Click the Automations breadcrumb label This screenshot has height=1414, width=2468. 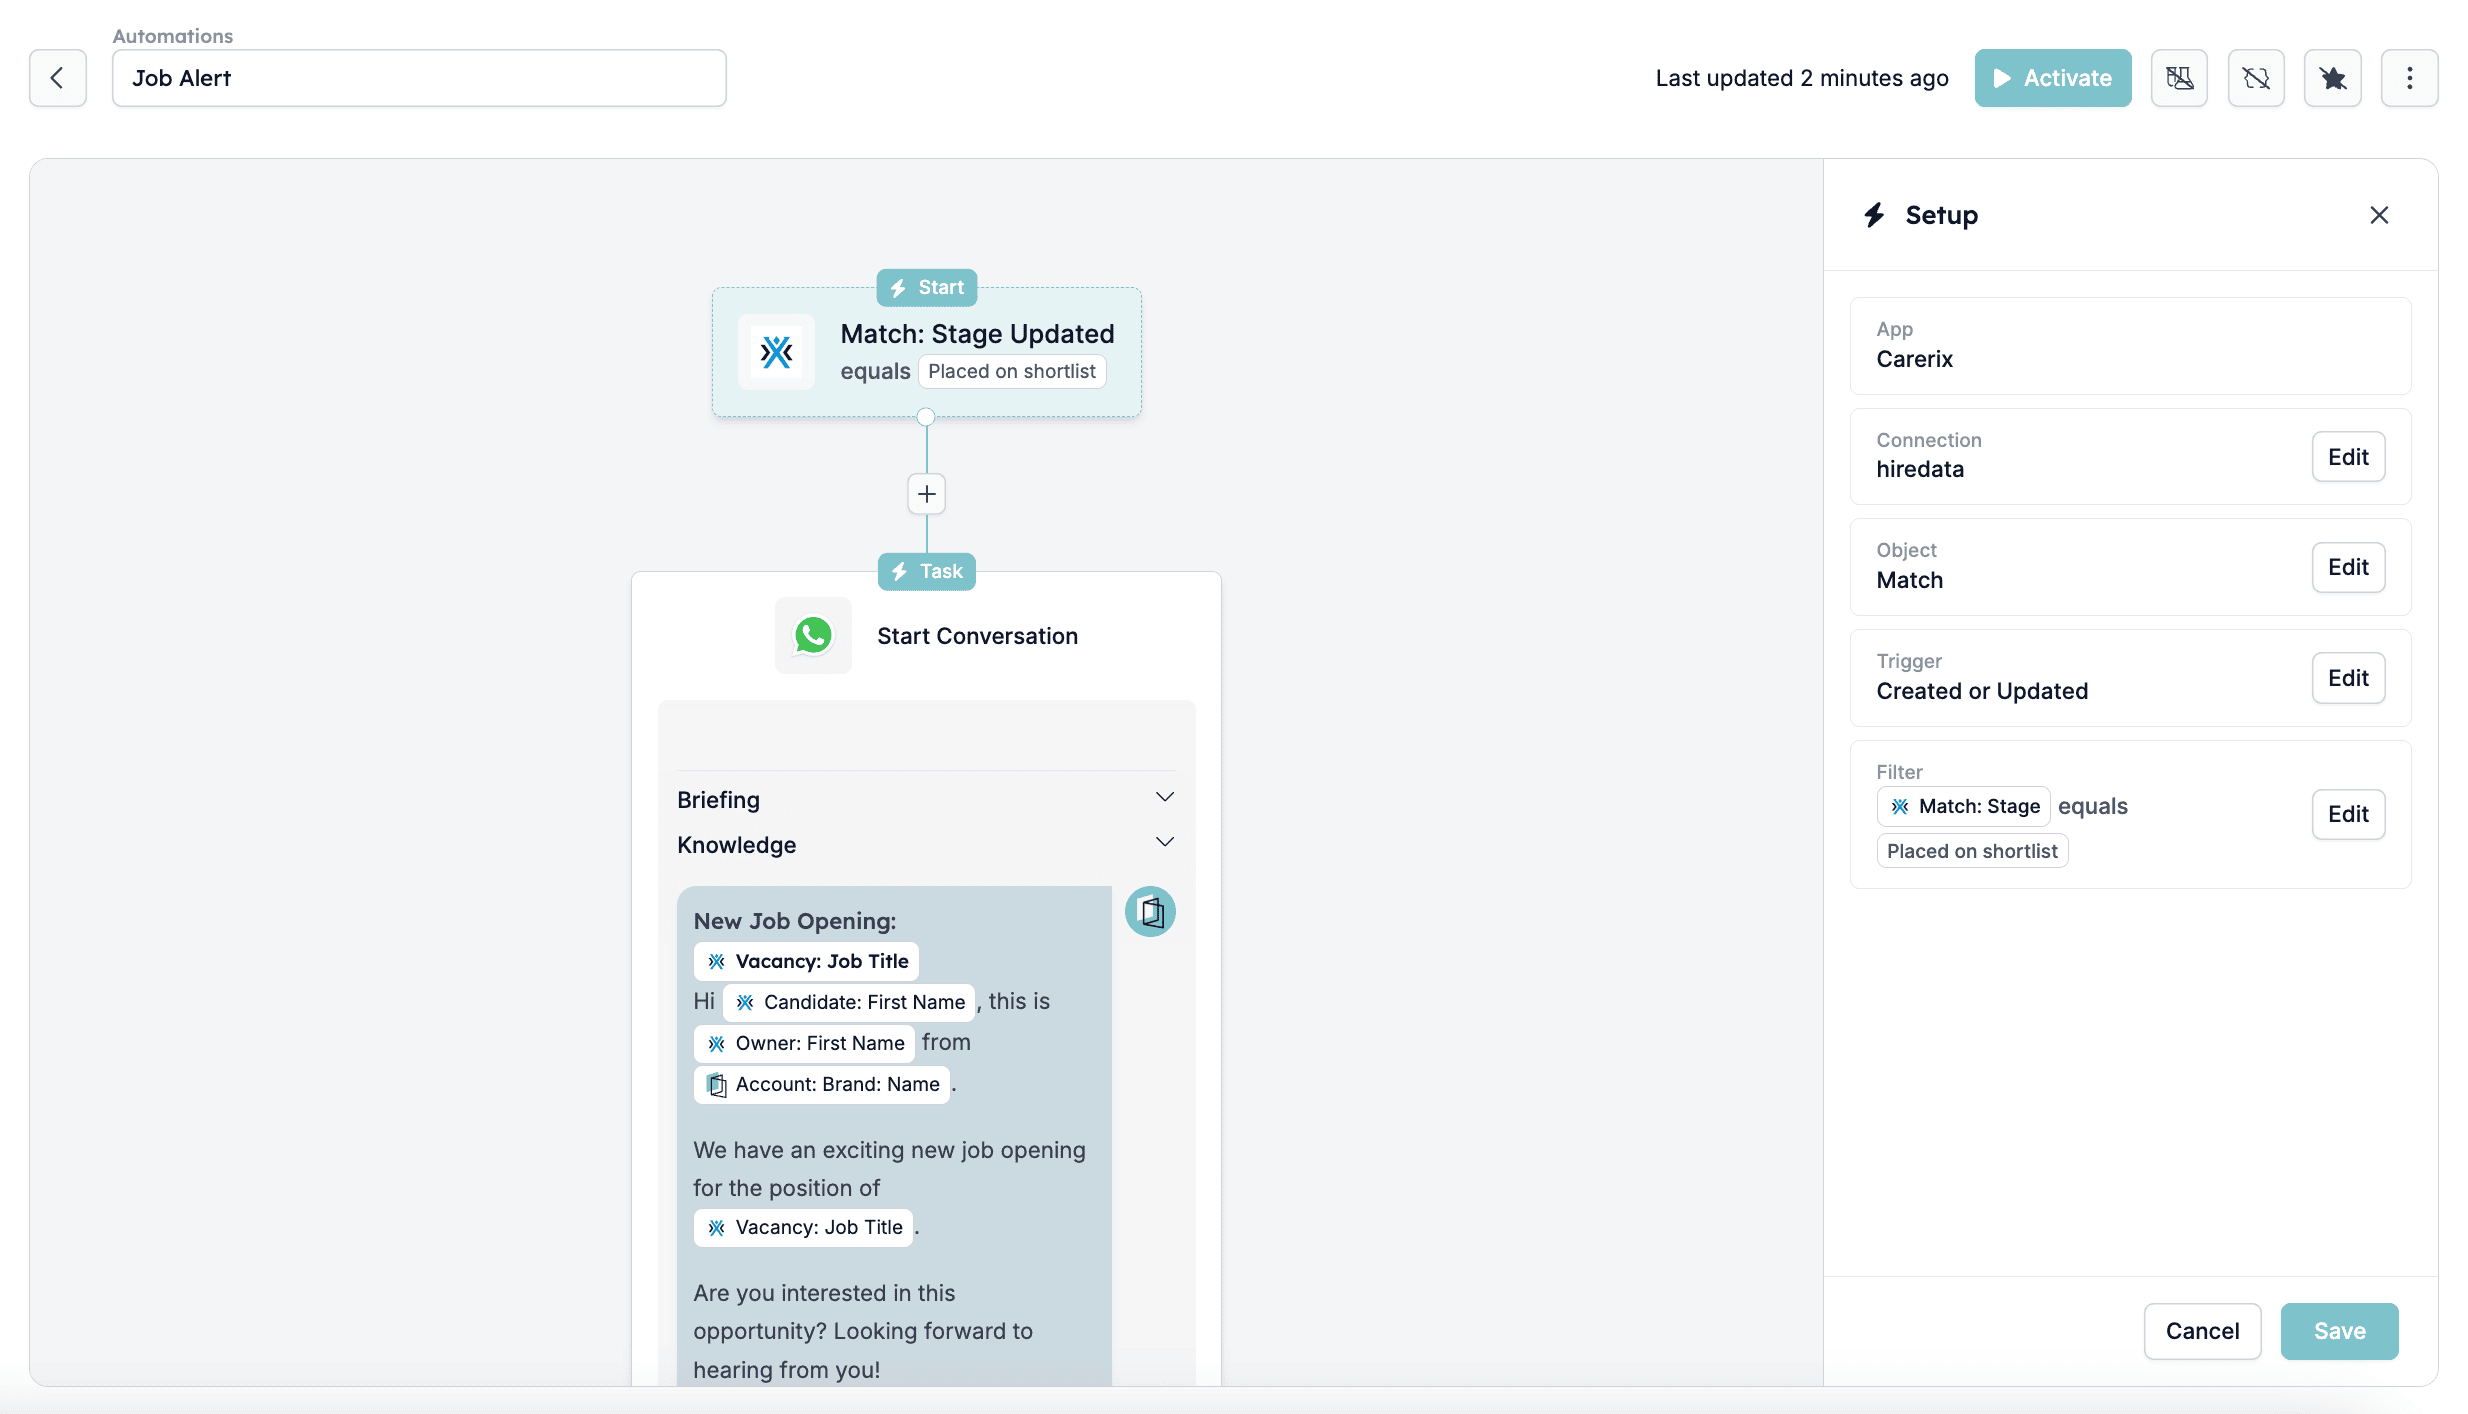pyautogui.click(x=173, y=36)
